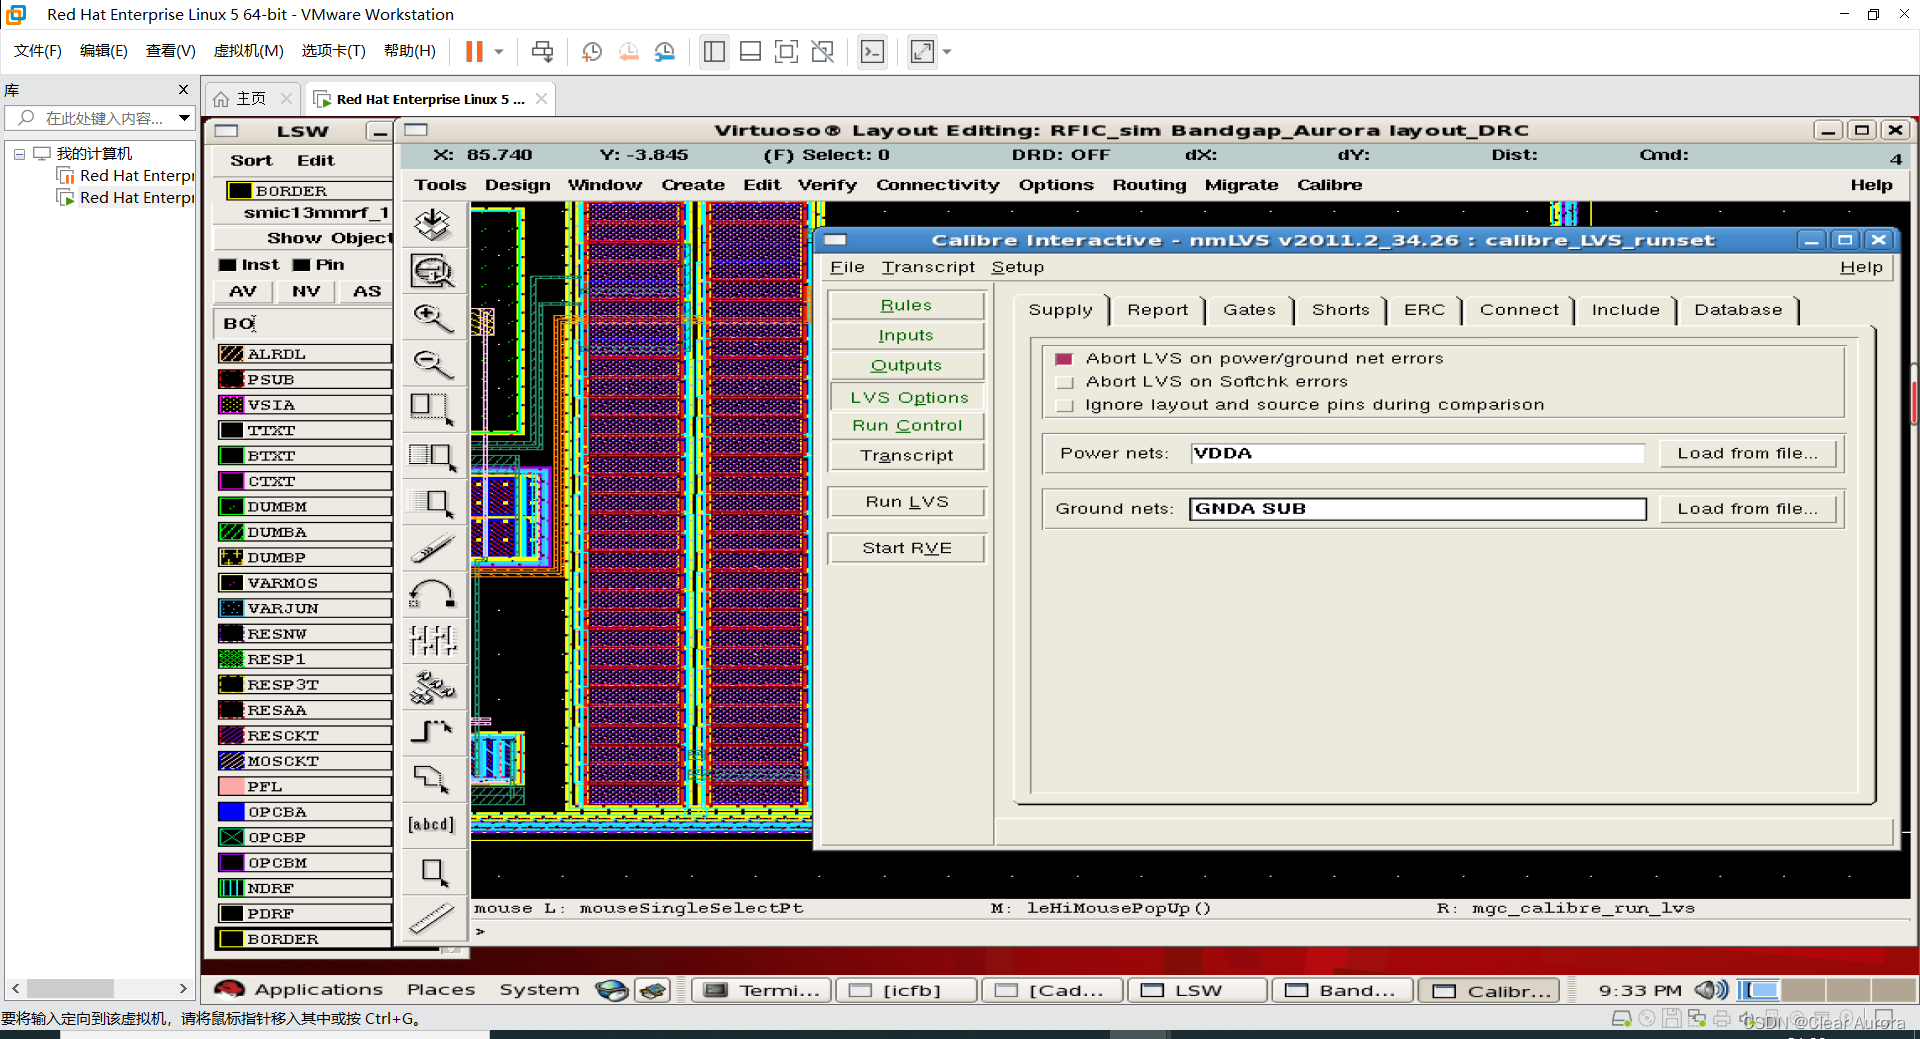
Task: Click the AV all visible button
Action: pyautogui.click(x=243, y=291)
